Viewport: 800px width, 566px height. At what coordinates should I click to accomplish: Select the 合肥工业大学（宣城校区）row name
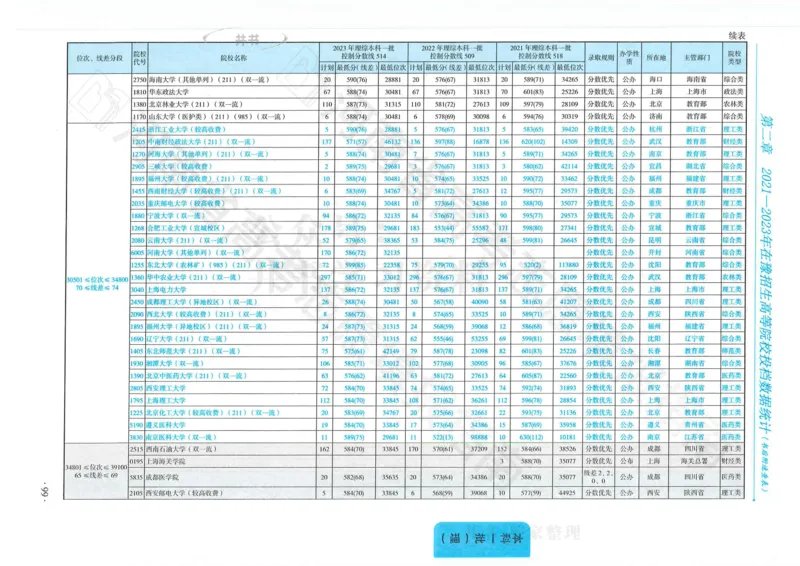[x=187, y=228]
